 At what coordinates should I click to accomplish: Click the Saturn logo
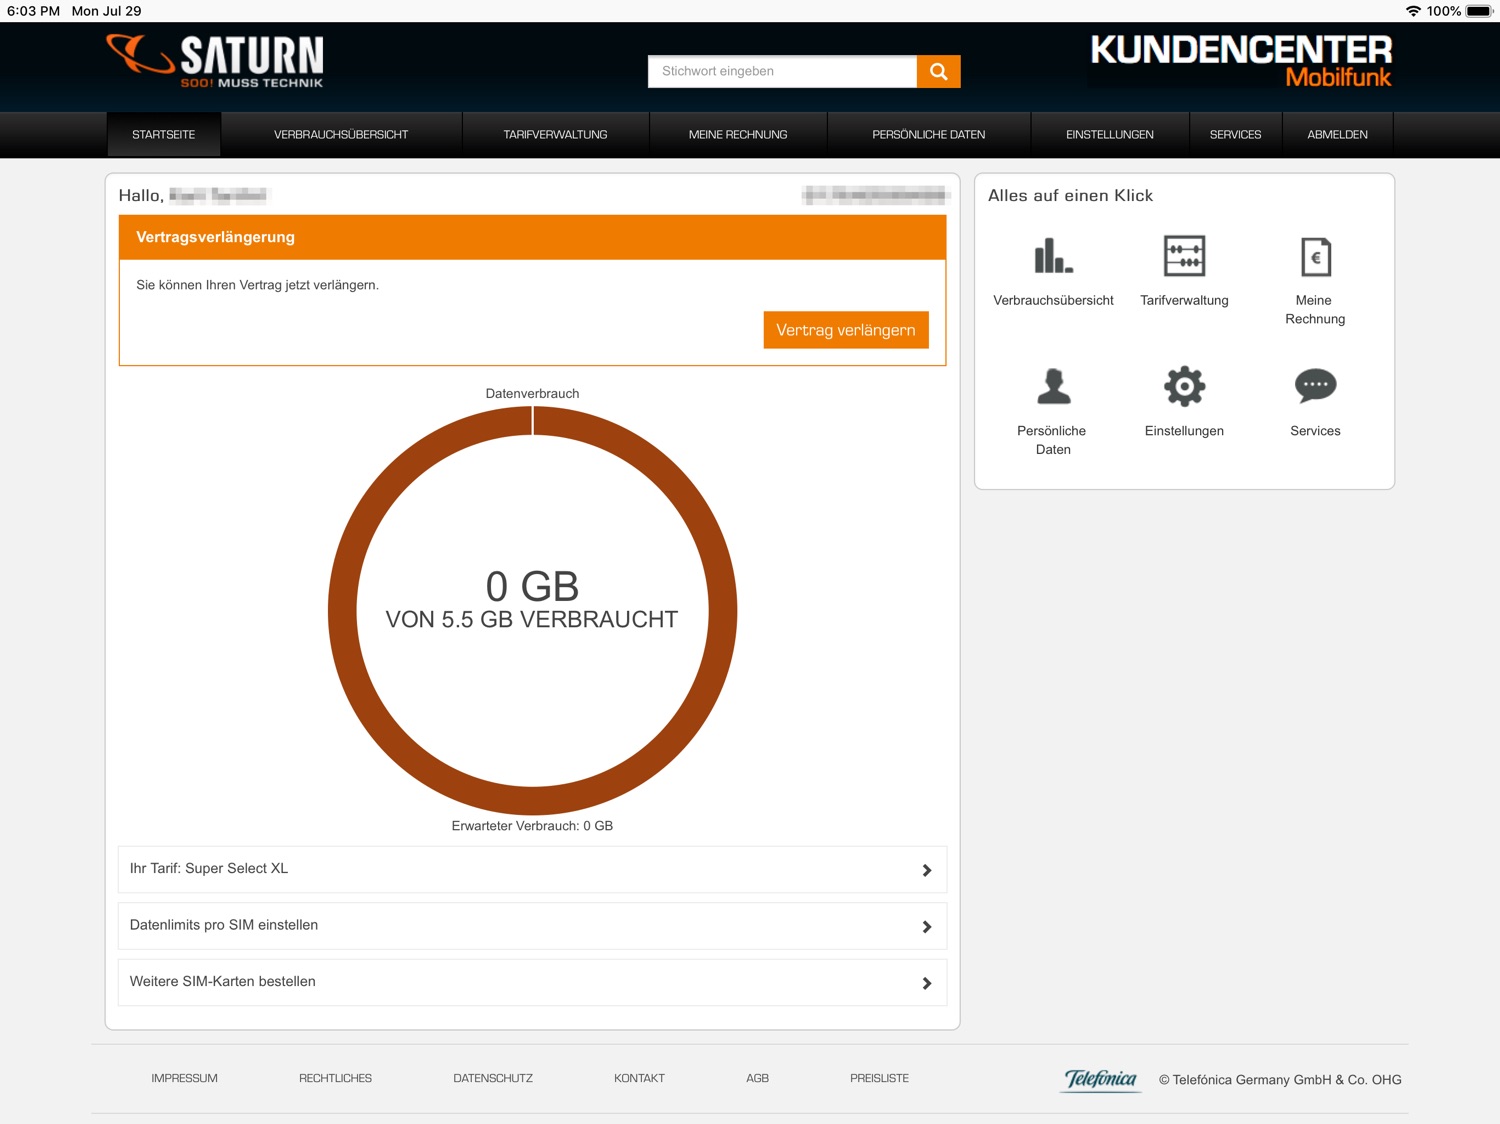pyautogui.click(x=215, y=61)
